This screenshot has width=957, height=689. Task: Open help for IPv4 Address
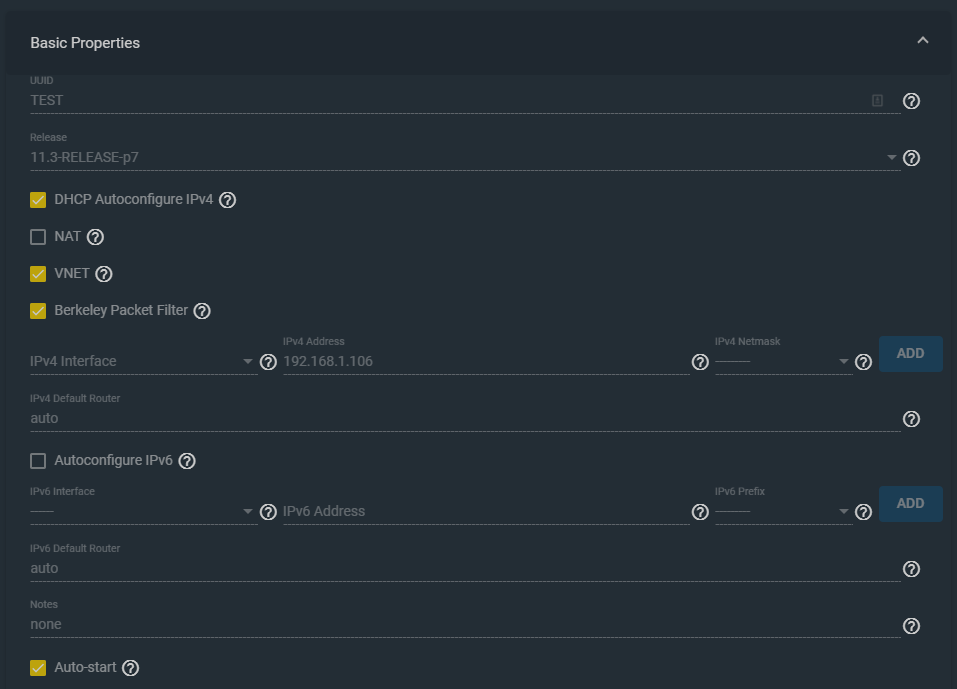point(700,362)
